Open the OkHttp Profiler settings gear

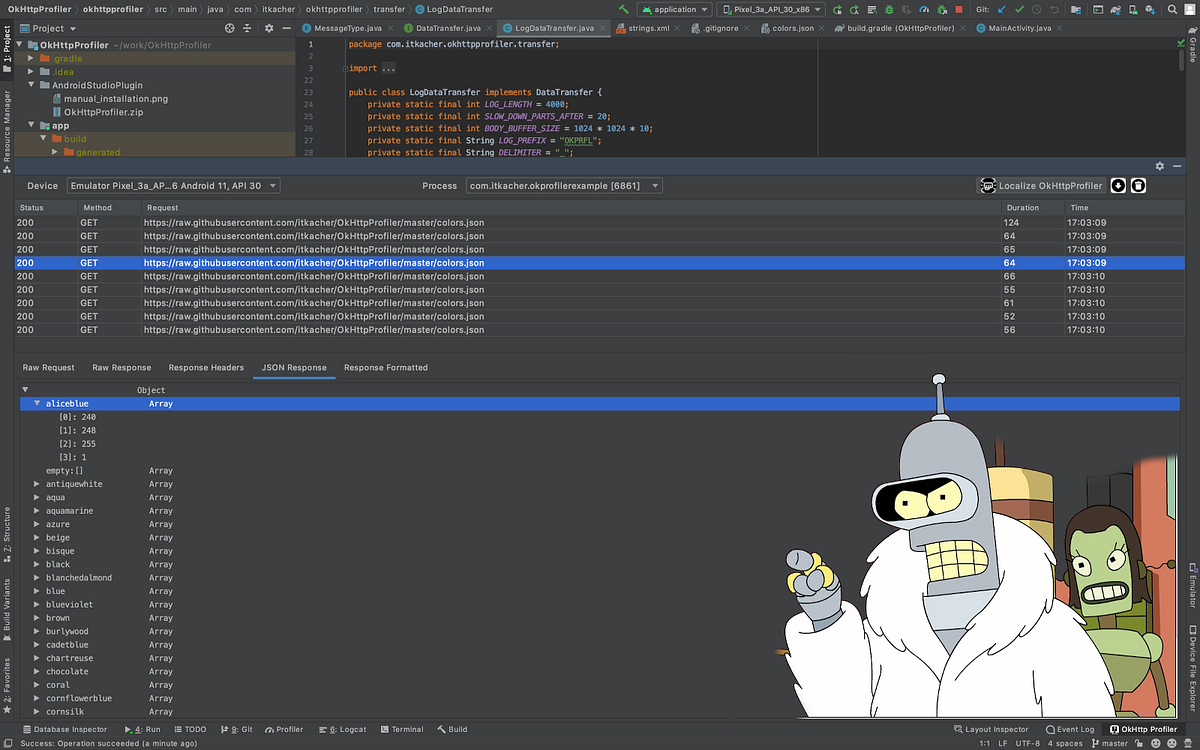(1160, 166)
